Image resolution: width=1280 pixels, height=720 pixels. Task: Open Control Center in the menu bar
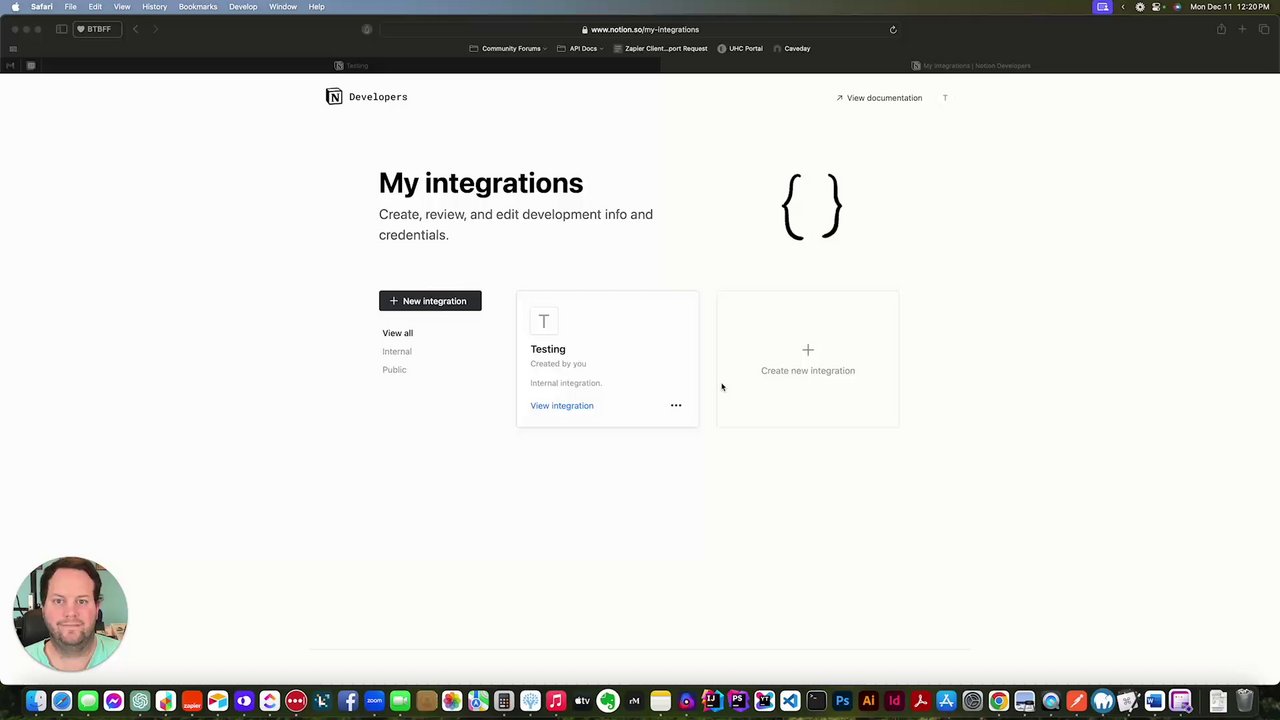[1158, 7]
